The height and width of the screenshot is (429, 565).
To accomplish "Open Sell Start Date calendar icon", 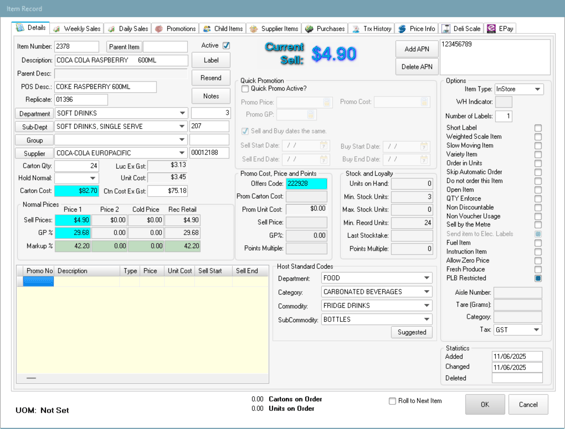I will click(324, 146).
